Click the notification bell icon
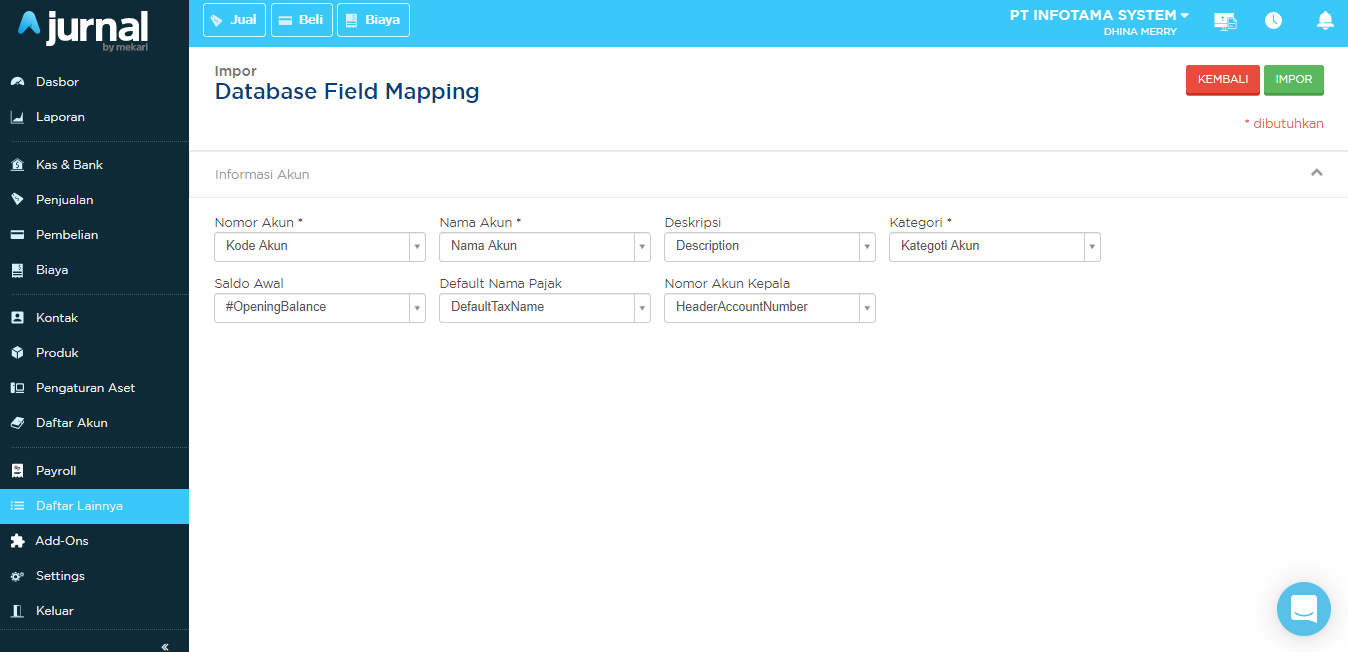The height and width of the screenshot is (652, 1348). (x=1325, y=21)
